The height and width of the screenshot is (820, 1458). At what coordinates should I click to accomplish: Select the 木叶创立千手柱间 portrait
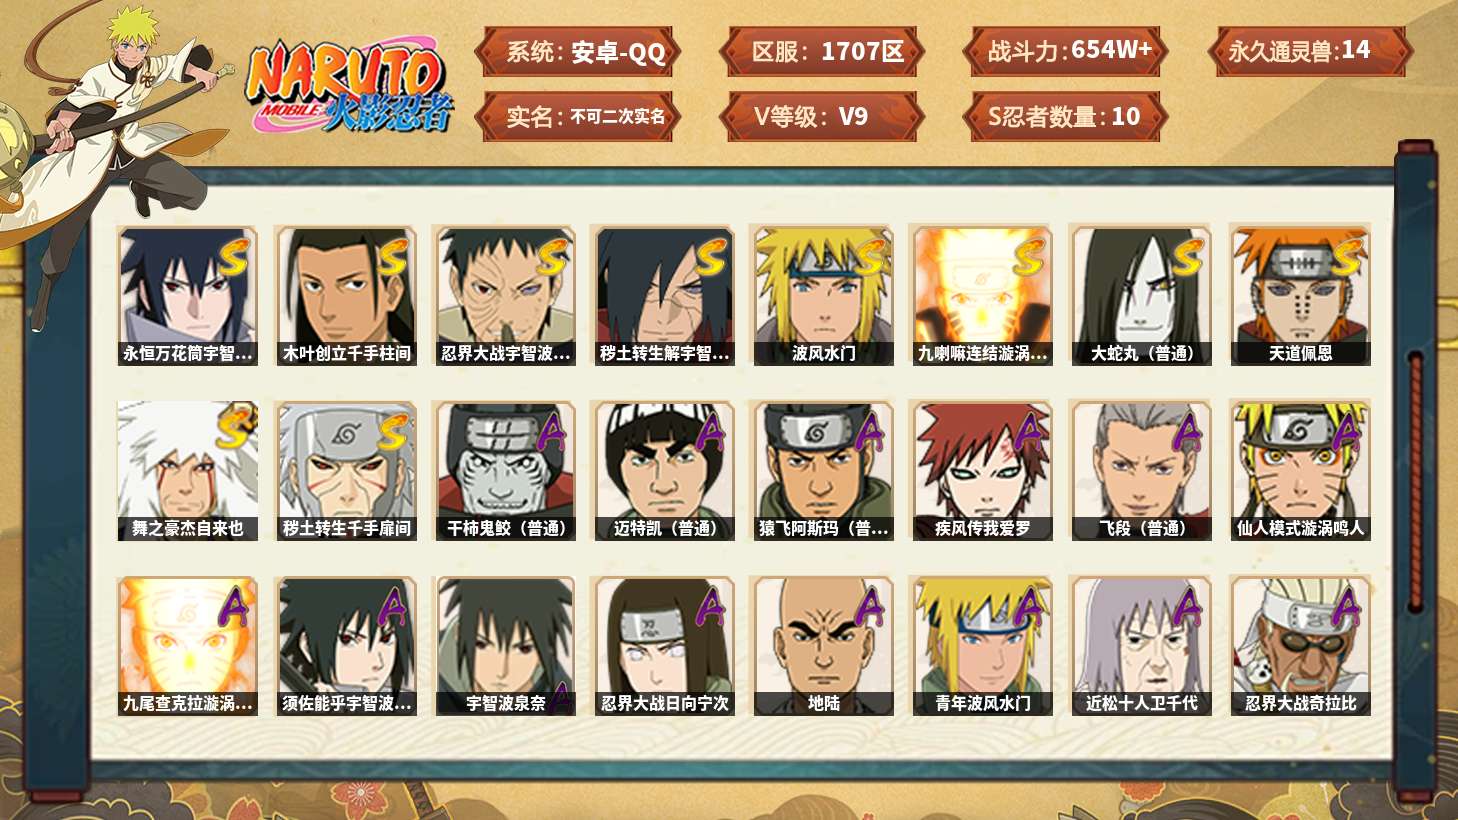tap(346, 295)
